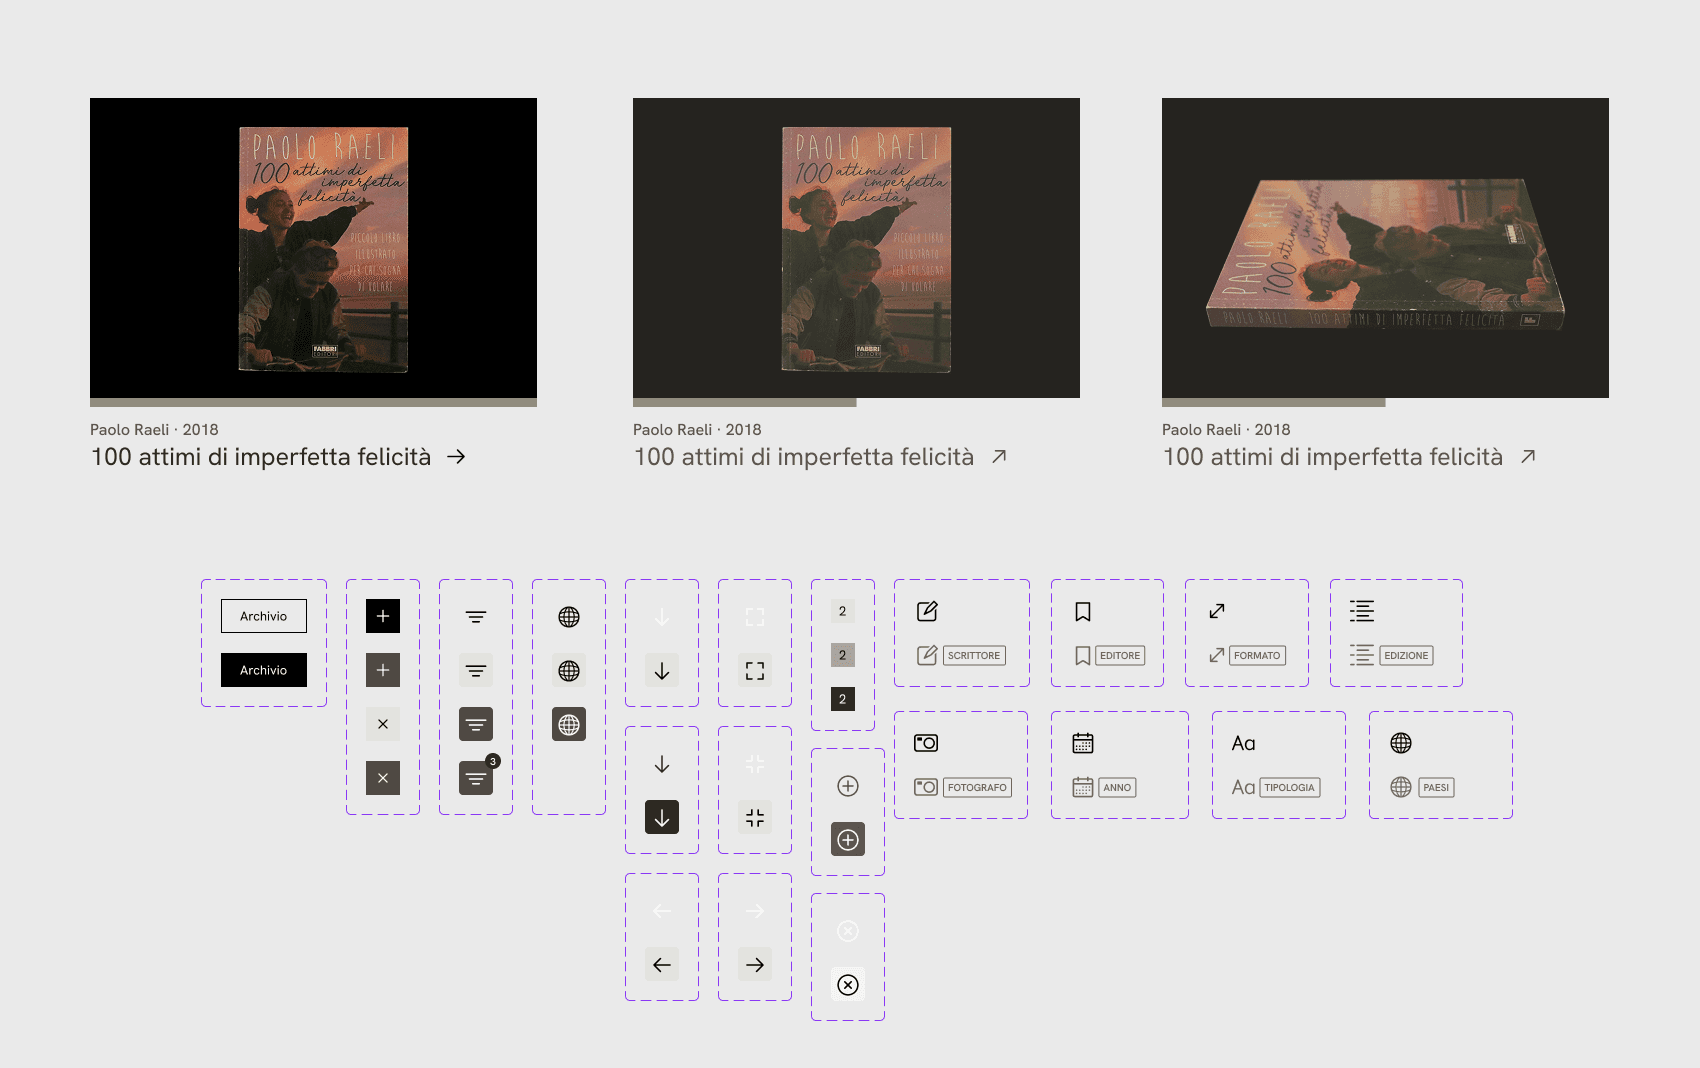Click the TIPOLOGIA tag label
This screenshot has height=1068, width=1700.
(1290, 788)
